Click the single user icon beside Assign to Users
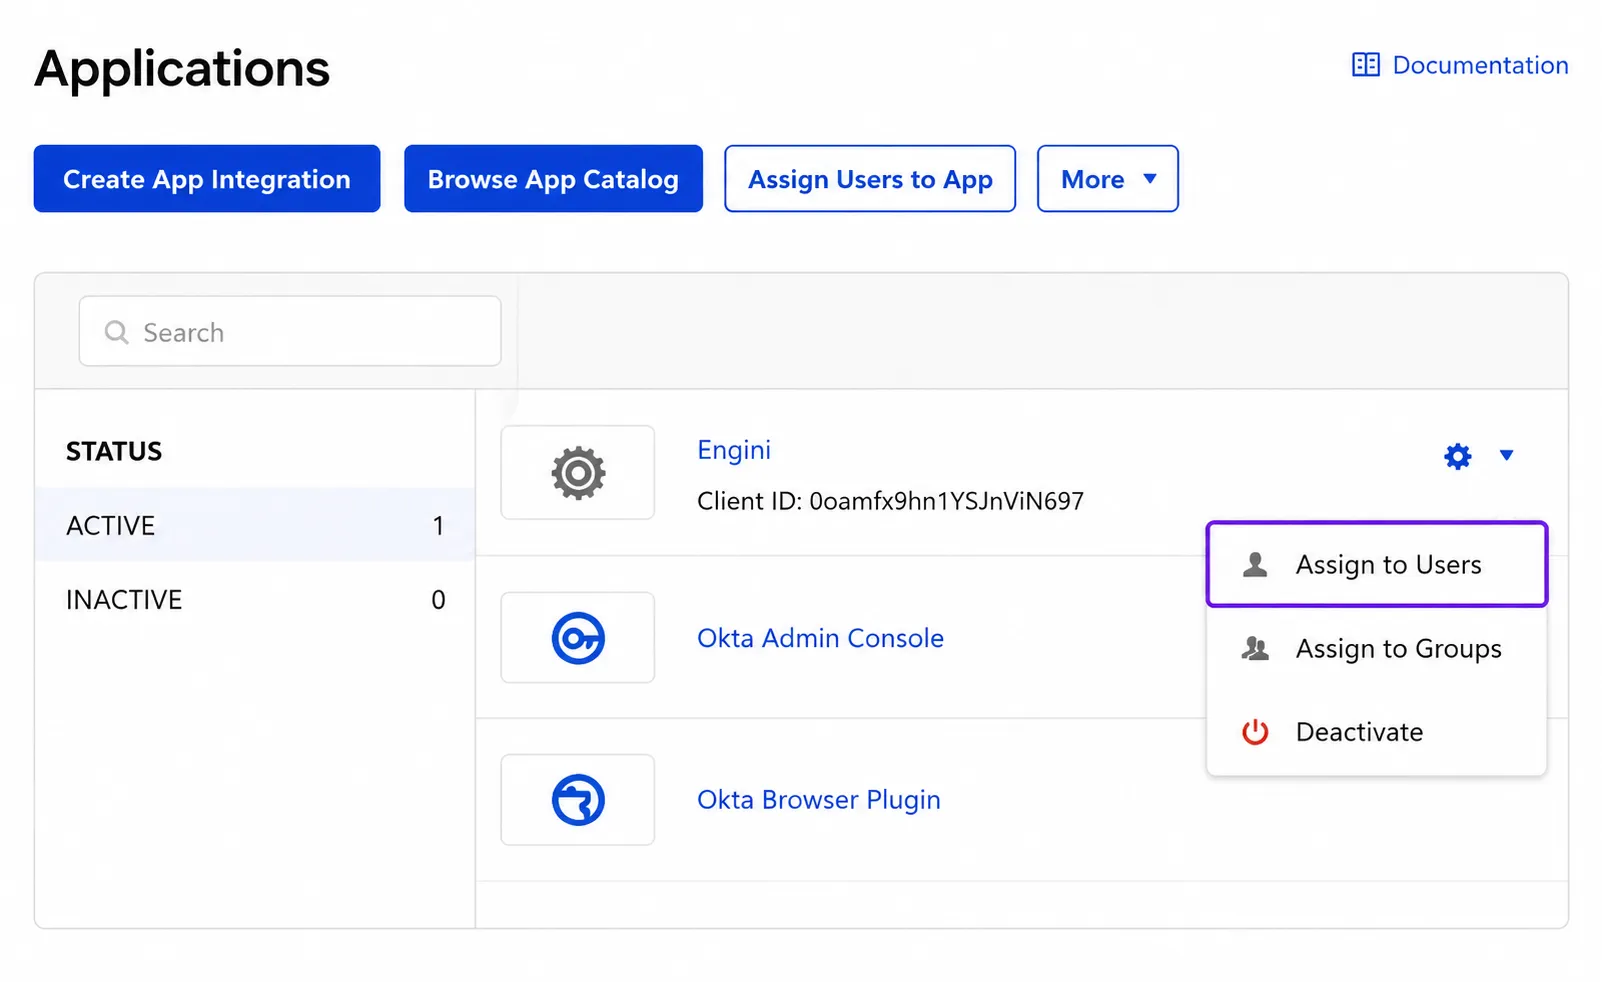Viewport: 1602px width, 982px height. point(1255,565)
